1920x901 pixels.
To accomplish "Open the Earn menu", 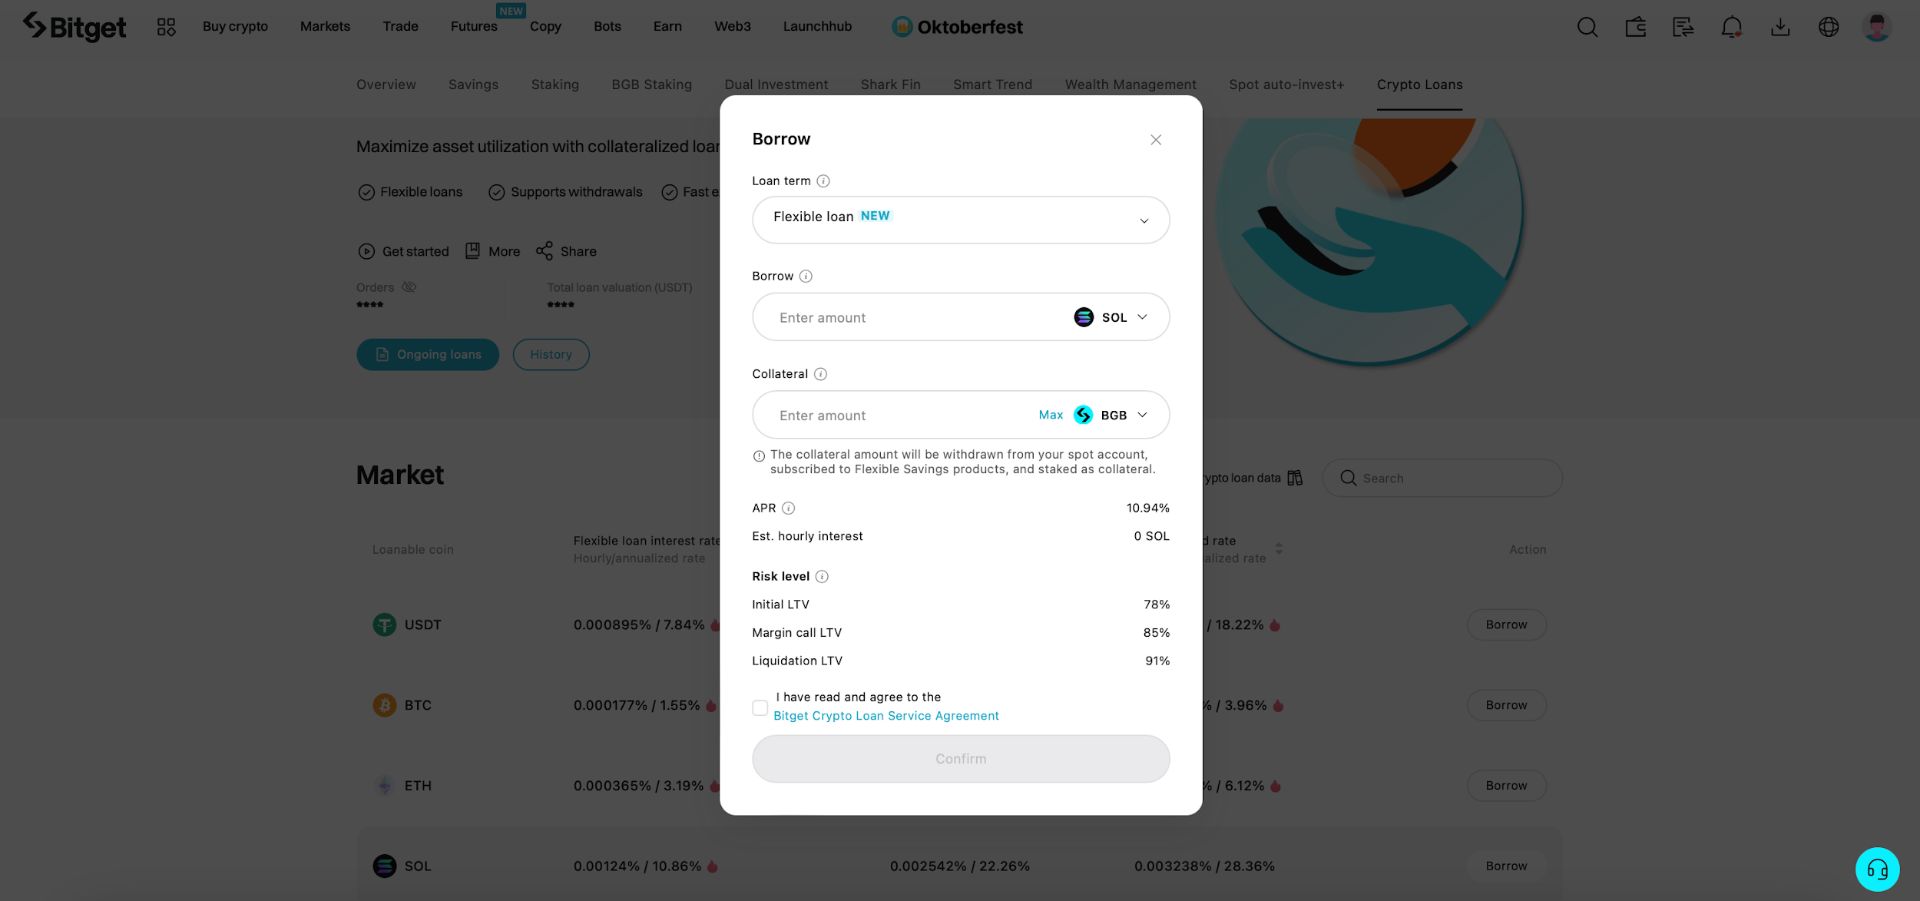I will pos(667,27).
